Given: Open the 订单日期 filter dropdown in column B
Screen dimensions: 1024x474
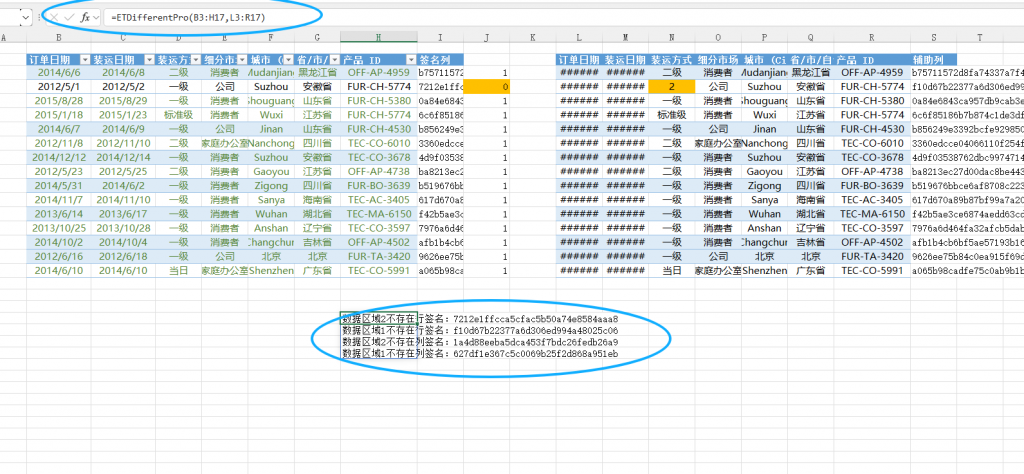Looking at the screenshot, I should [85, 59].
